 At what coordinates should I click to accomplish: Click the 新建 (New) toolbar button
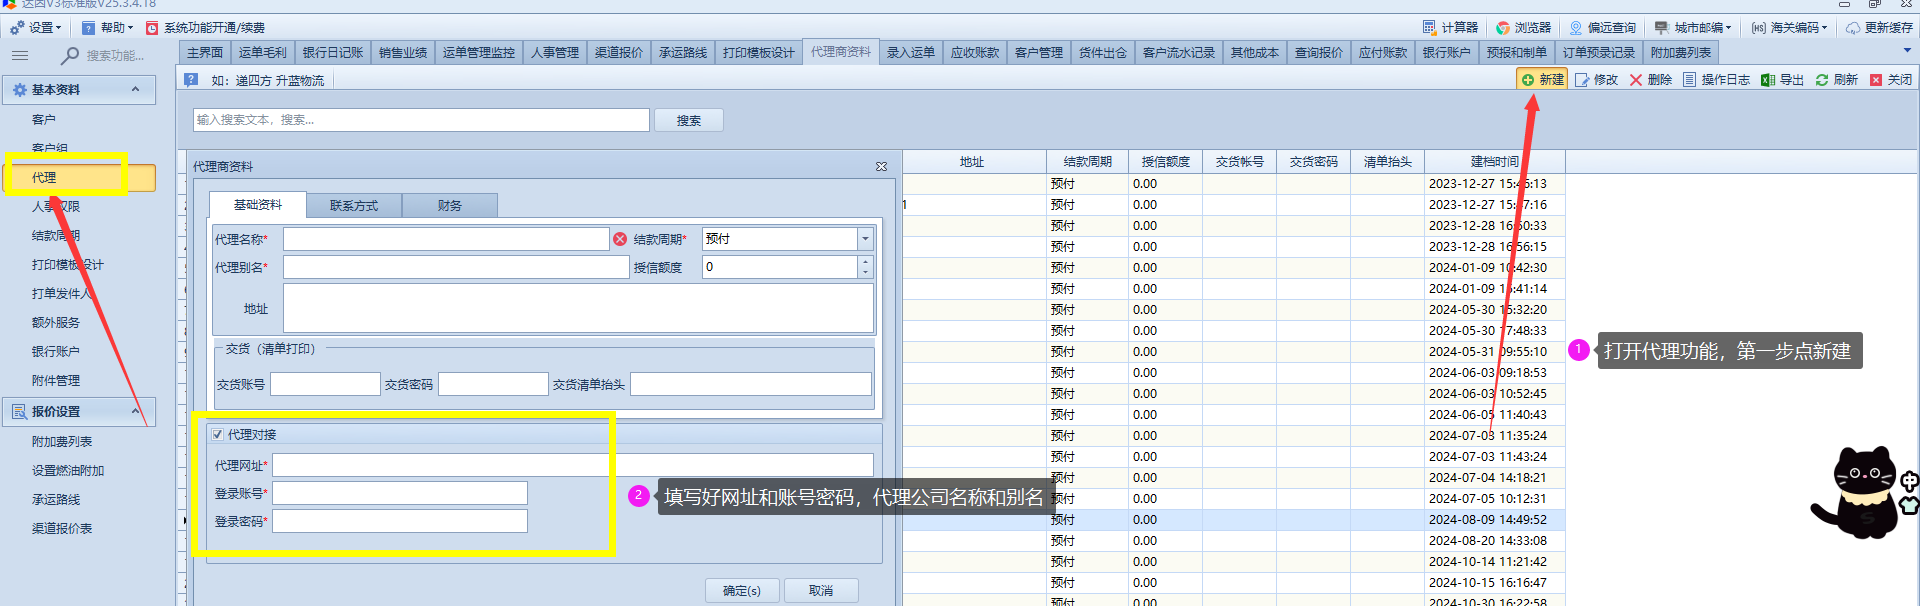1542,80
